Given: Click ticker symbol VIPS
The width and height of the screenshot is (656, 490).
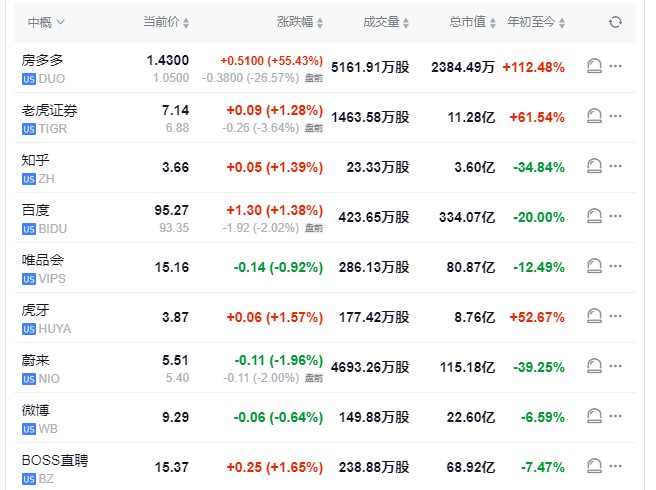Looking at the screenshot, I should (x=52, y=279).
